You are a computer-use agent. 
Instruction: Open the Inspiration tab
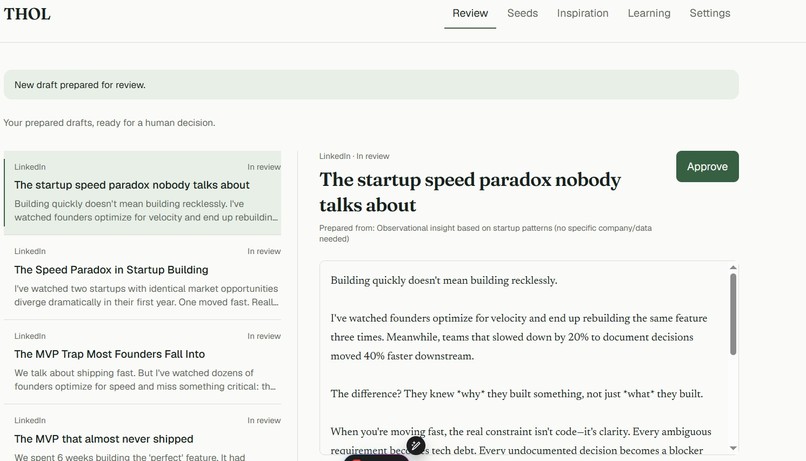coord(582,13)
